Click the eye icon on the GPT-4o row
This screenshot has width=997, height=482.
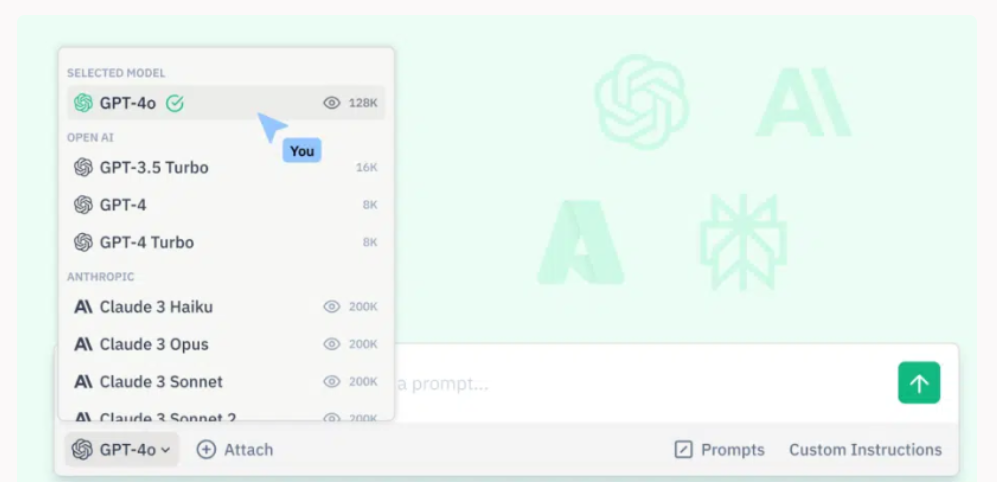tap(332, 103)
